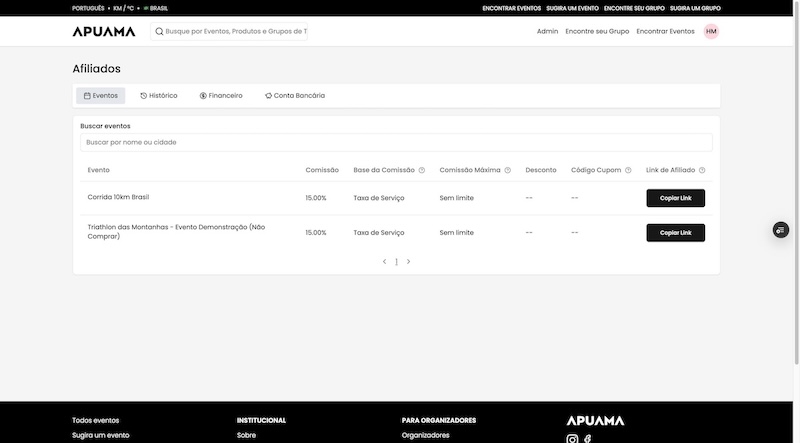
Task: Click the Comissão column header
Action: (x=322, y=170)
